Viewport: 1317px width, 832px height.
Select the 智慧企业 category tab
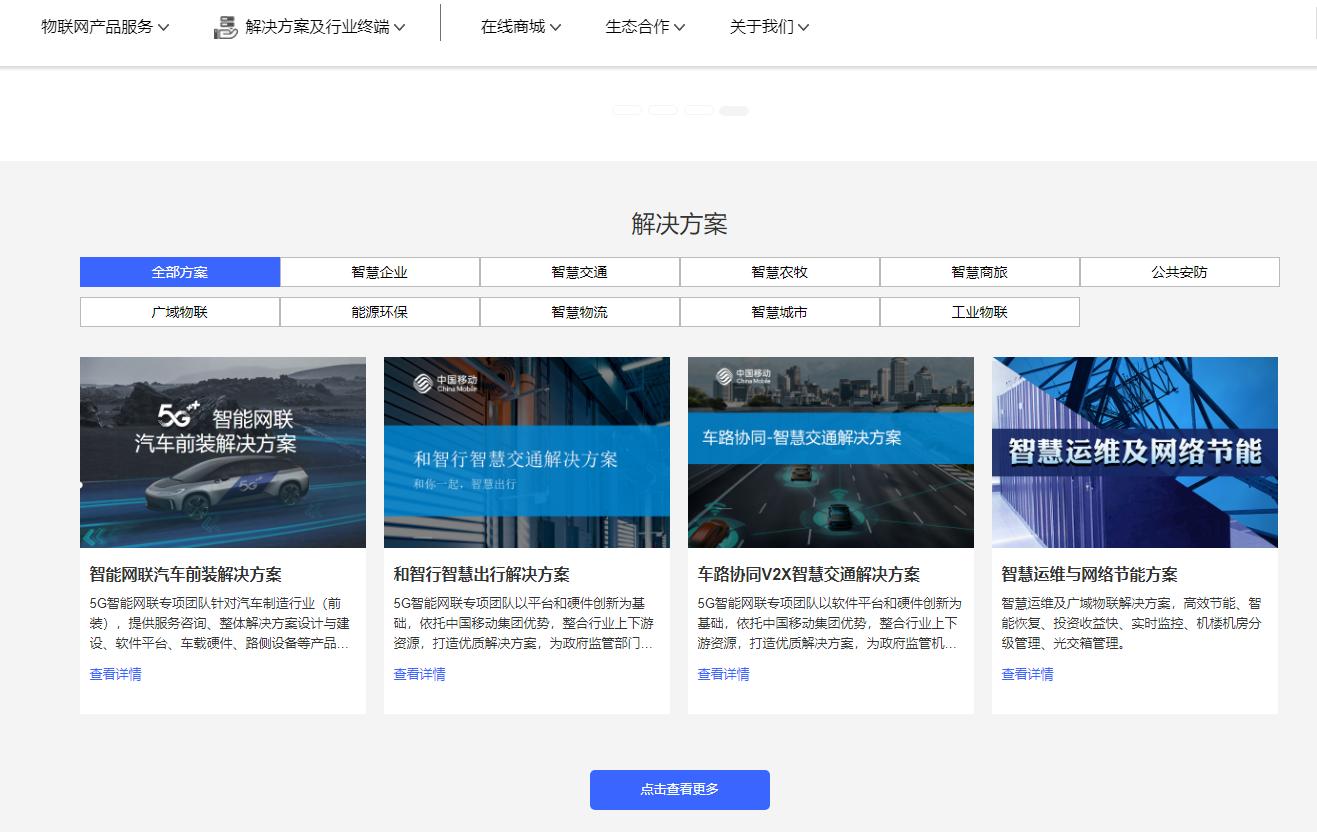click(x=379, y=271)
